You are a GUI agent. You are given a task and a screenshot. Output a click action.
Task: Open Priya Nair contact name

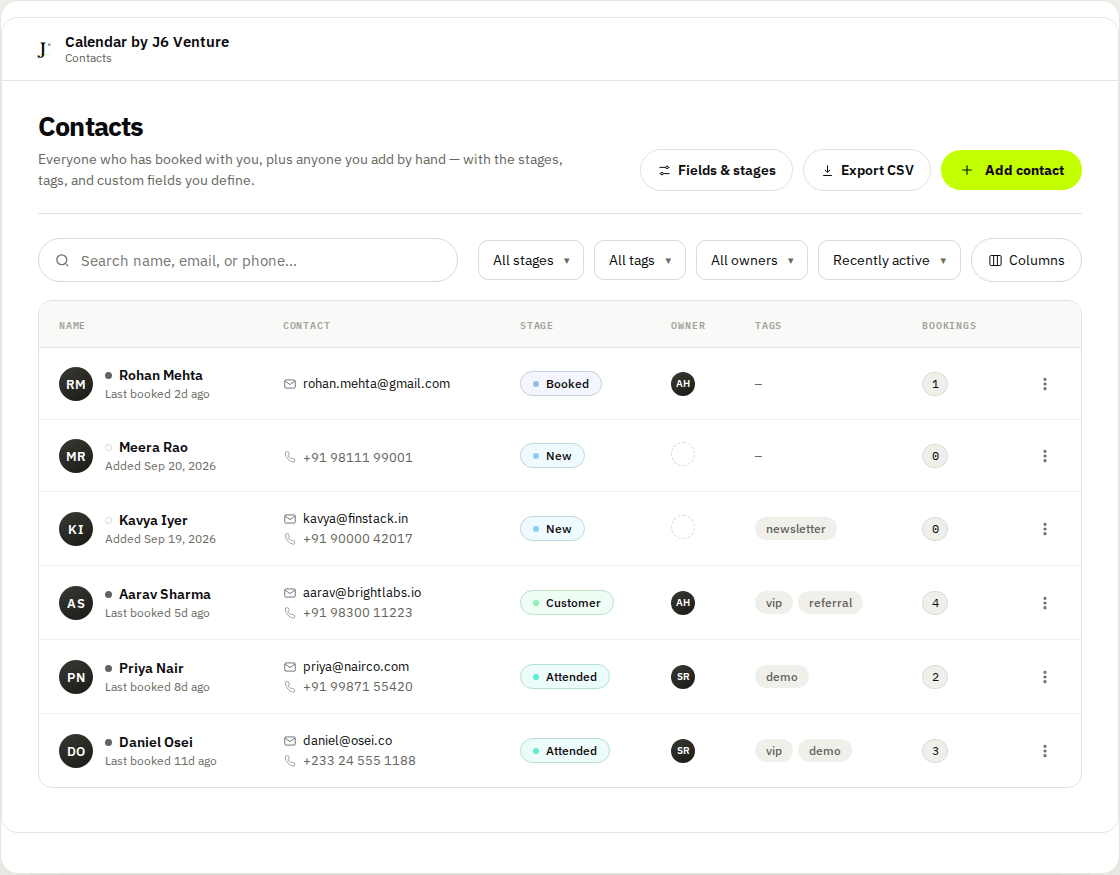coord(151,669)
